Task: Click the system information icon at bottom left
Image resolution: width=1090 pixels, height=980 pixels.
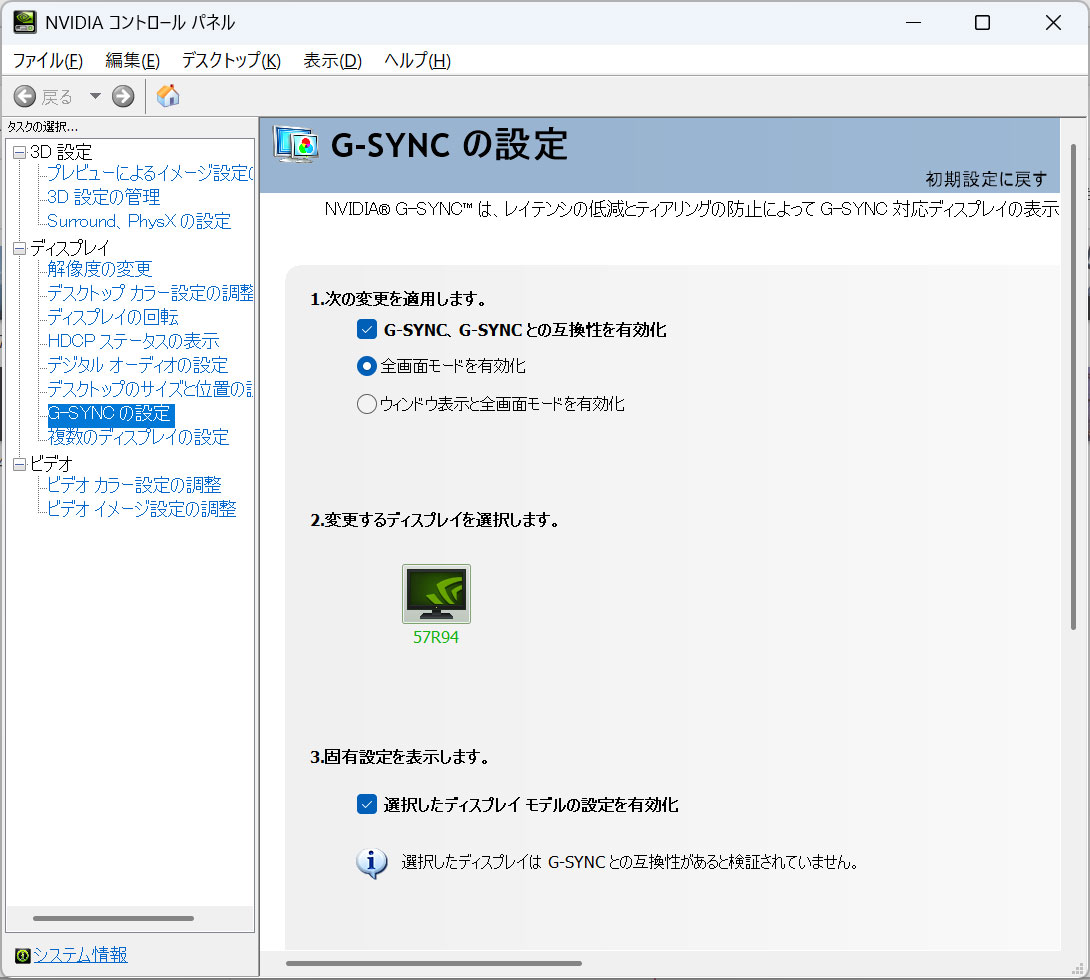Action: point(22,956)
